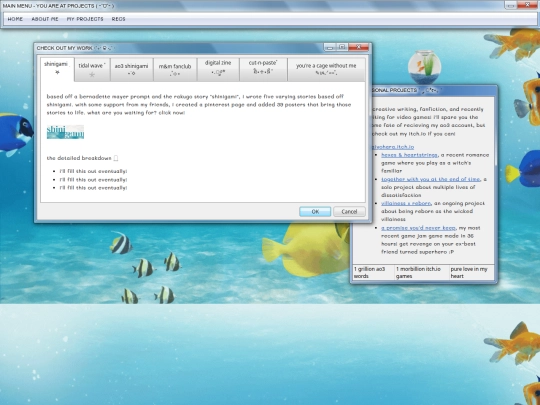The width and height of the screenshot is (540, 405).
Task: Open the fishbowl icon on the desktop
Action: [x=424, y=67]
